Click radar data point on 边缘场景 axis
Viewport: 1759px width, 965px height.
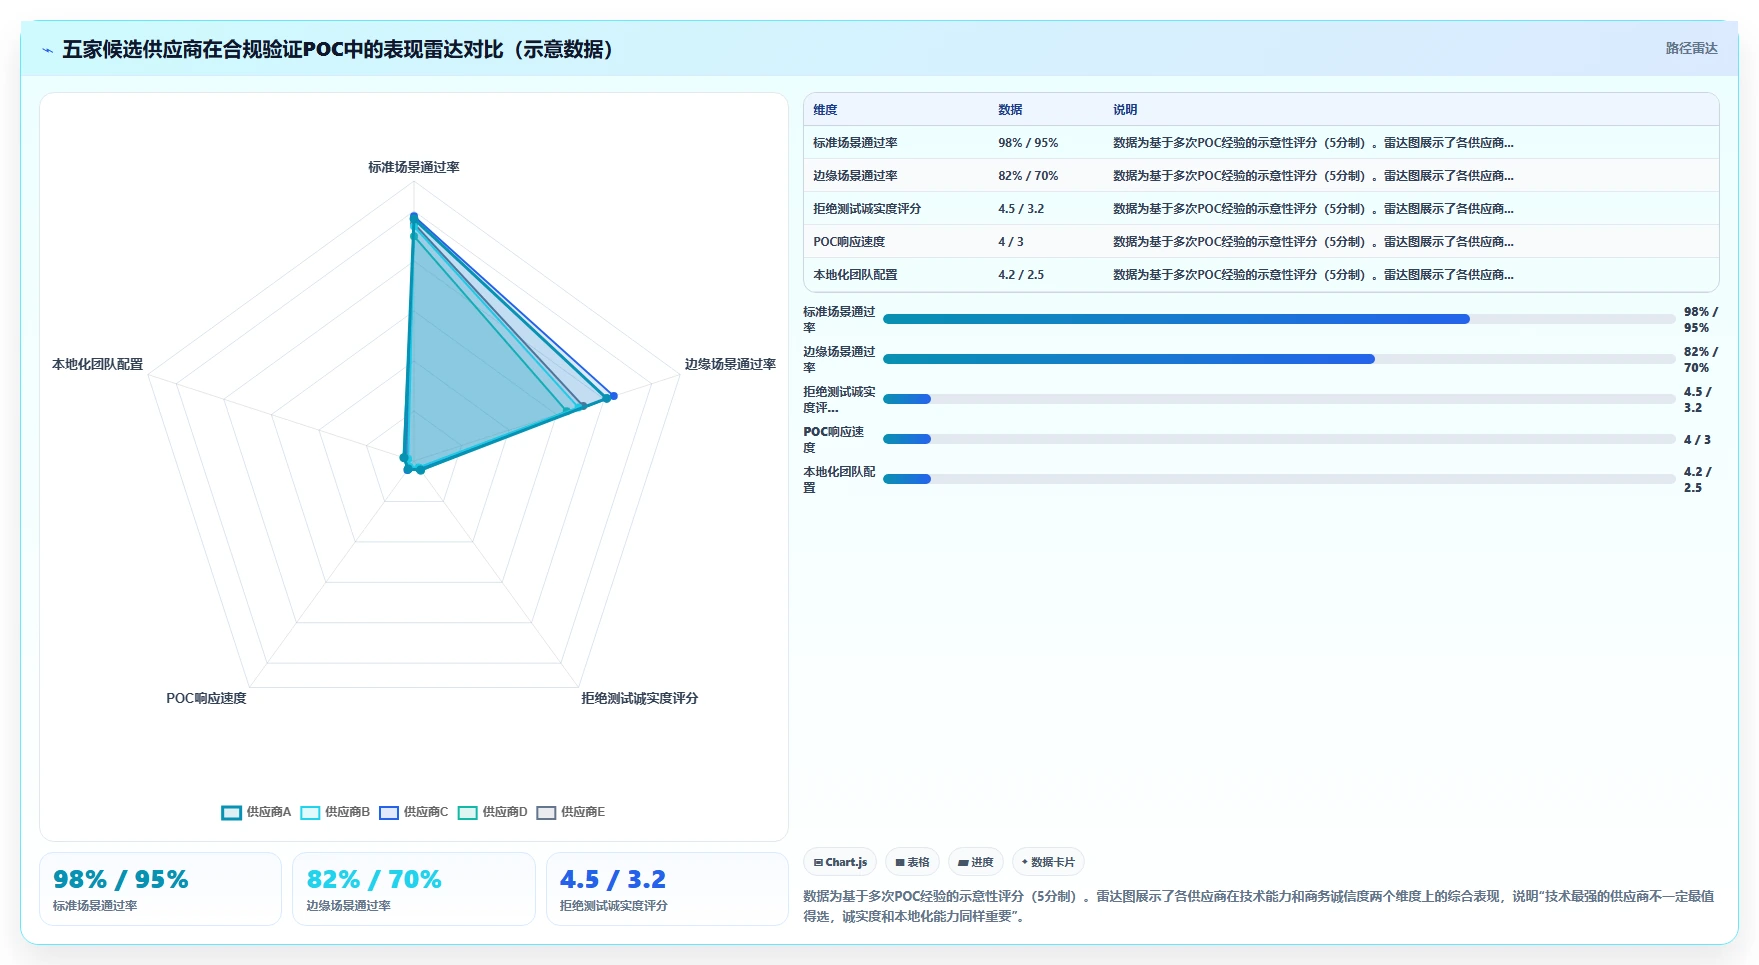pos(613,396)
